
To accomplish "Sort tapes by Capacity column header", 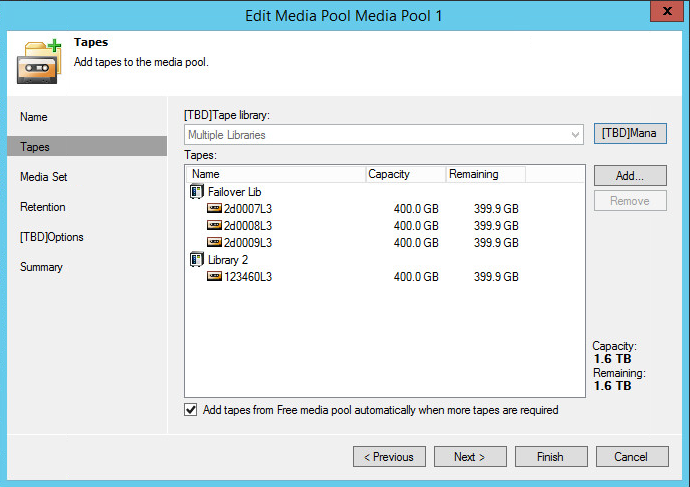I will [405, 174].
